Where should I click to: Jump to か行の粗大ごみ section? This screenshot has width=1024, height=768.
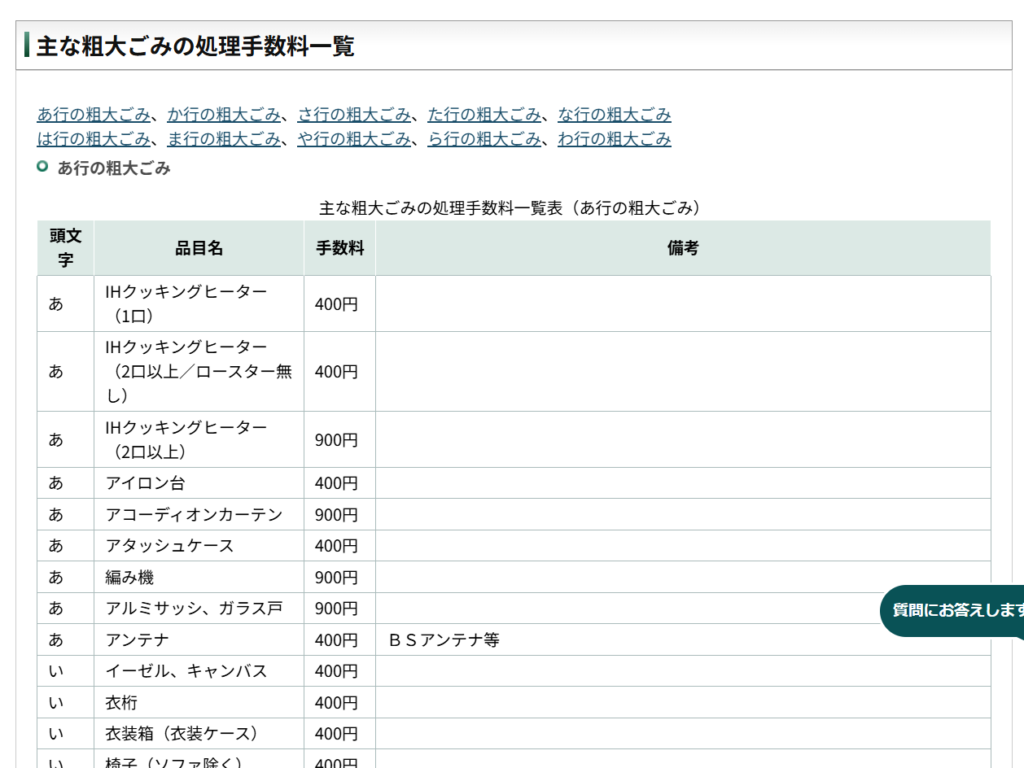pos(224,115)
